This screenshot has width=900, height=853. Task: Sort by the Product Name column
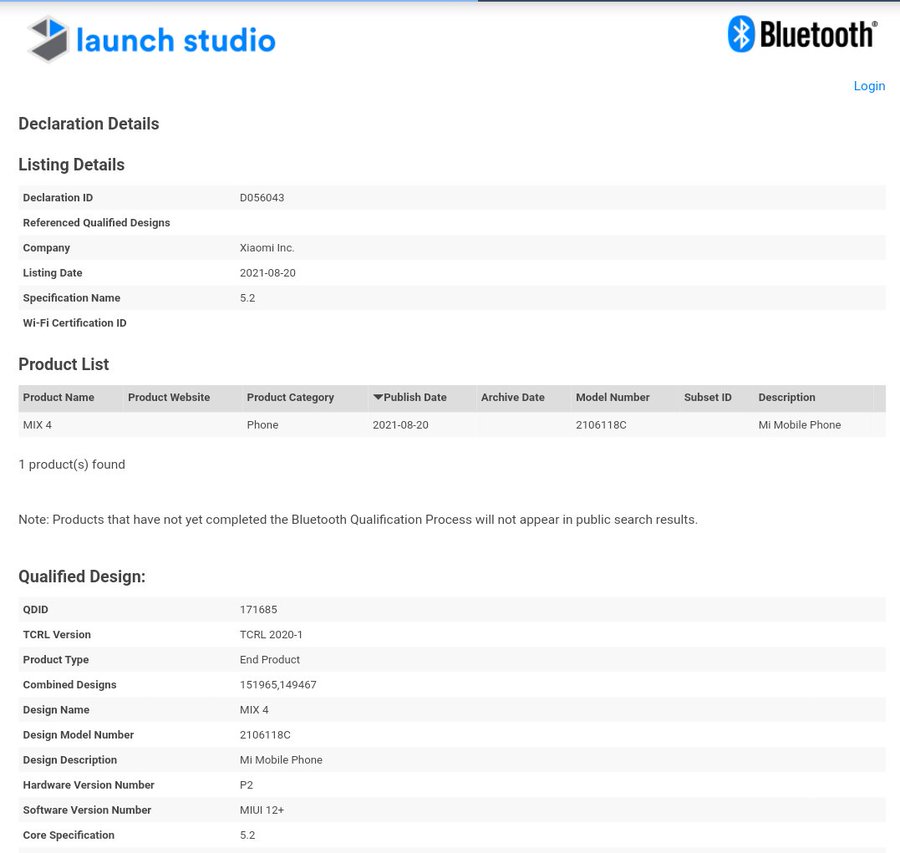tap(58, 397)
